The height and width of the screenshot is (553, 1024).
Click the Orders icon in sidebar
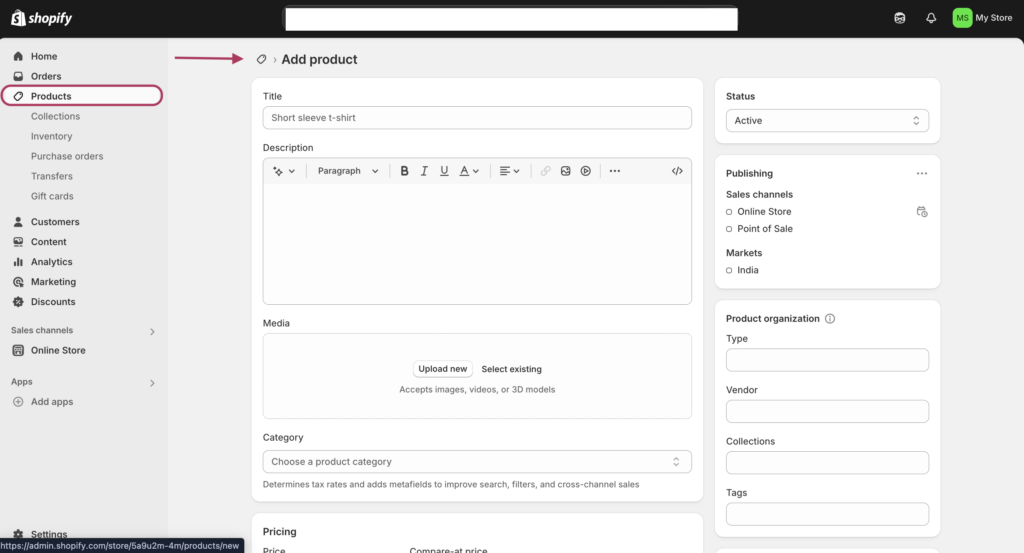tap(18, 76)
